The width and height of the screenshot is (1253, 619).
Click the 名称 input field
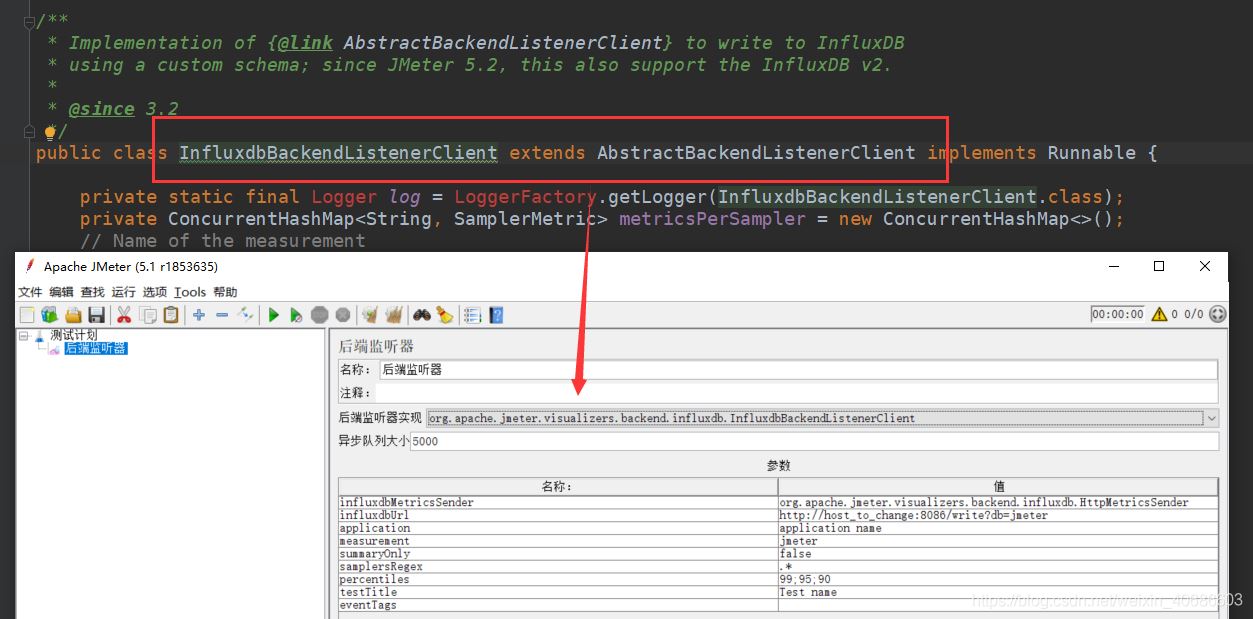(798, 369)
